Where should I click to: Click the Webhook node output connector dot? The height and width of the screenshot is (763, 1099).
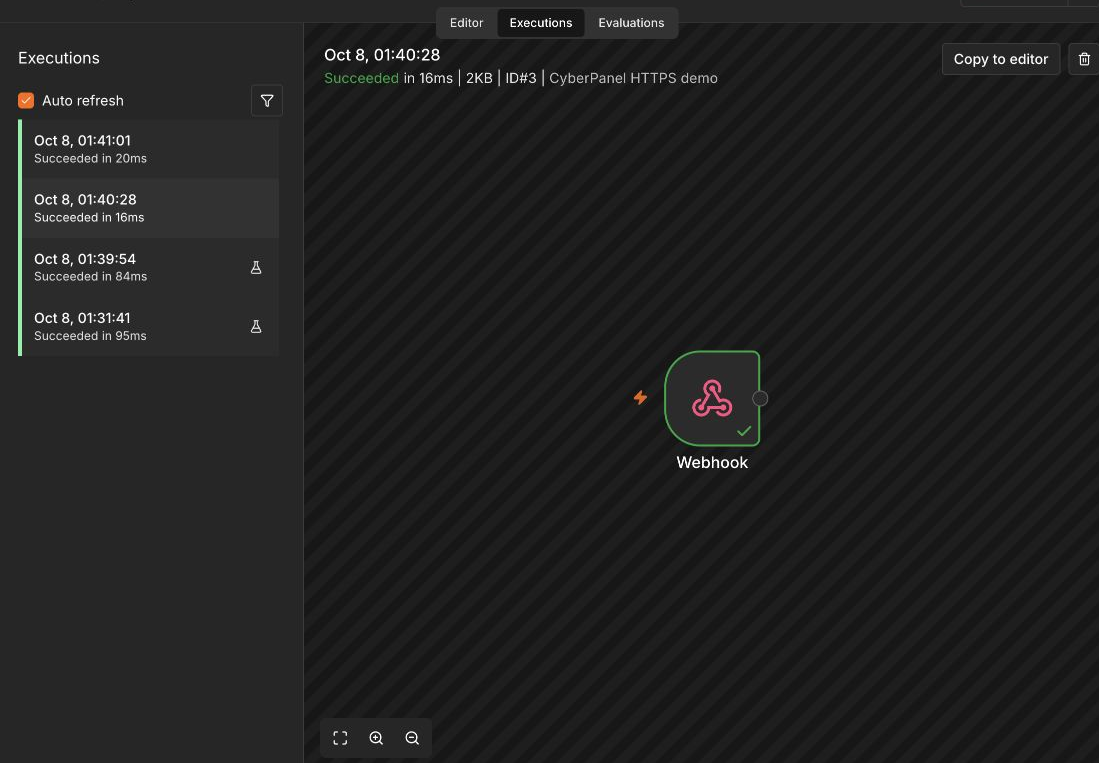tap(760, 399)
